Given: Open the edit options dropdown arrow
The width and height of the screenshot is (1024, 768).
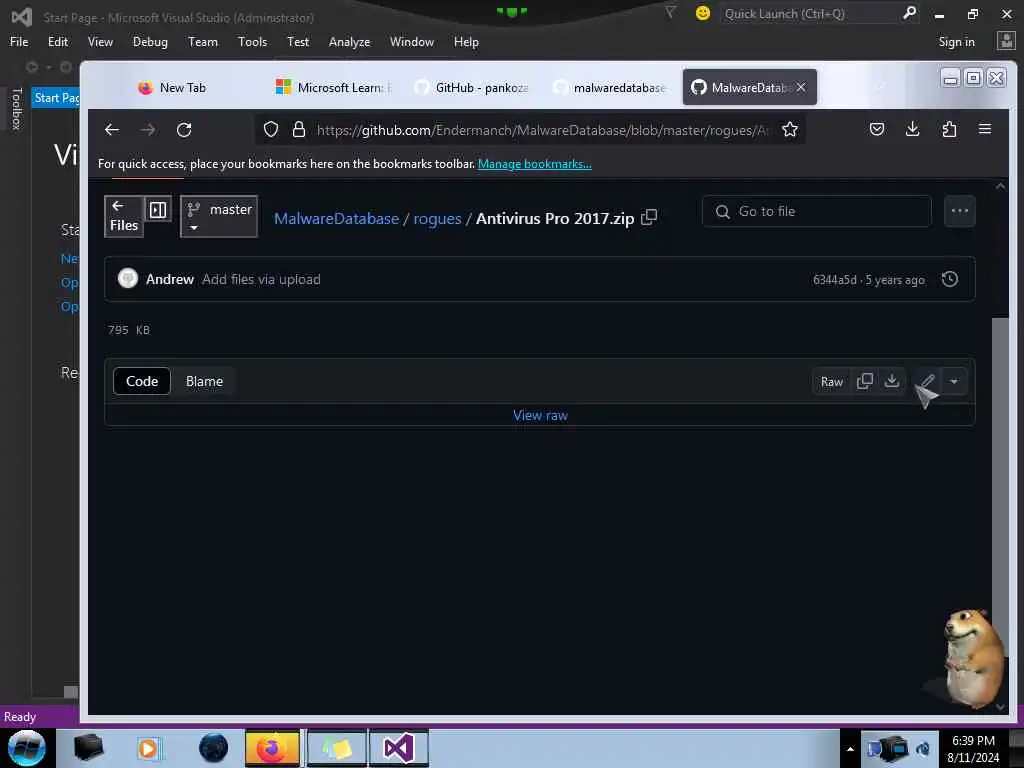Looking at the screenshot, I should [x=953, y=381].
